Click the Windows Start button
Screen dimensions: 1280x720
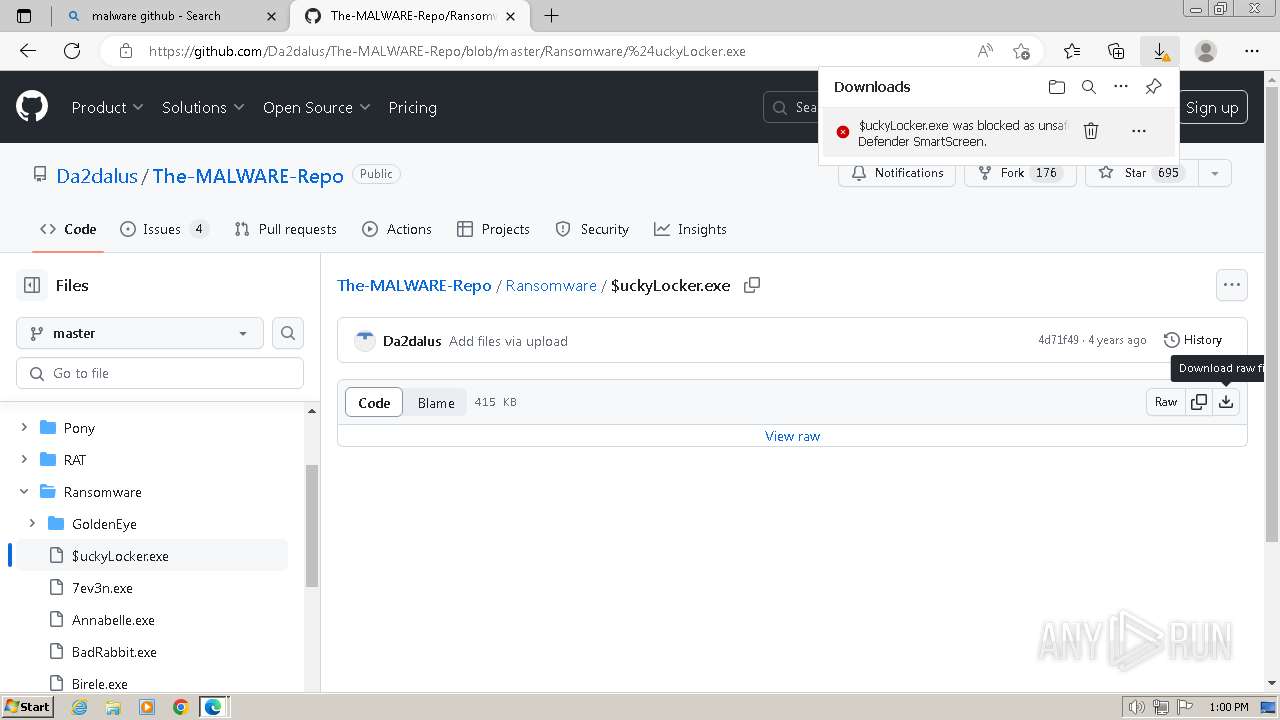(27, 706)
